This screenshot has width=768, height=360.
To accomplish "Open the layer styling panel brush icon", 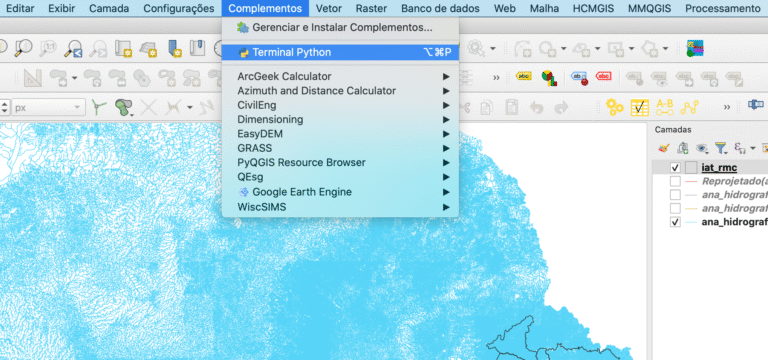I will tap(664, 147).
